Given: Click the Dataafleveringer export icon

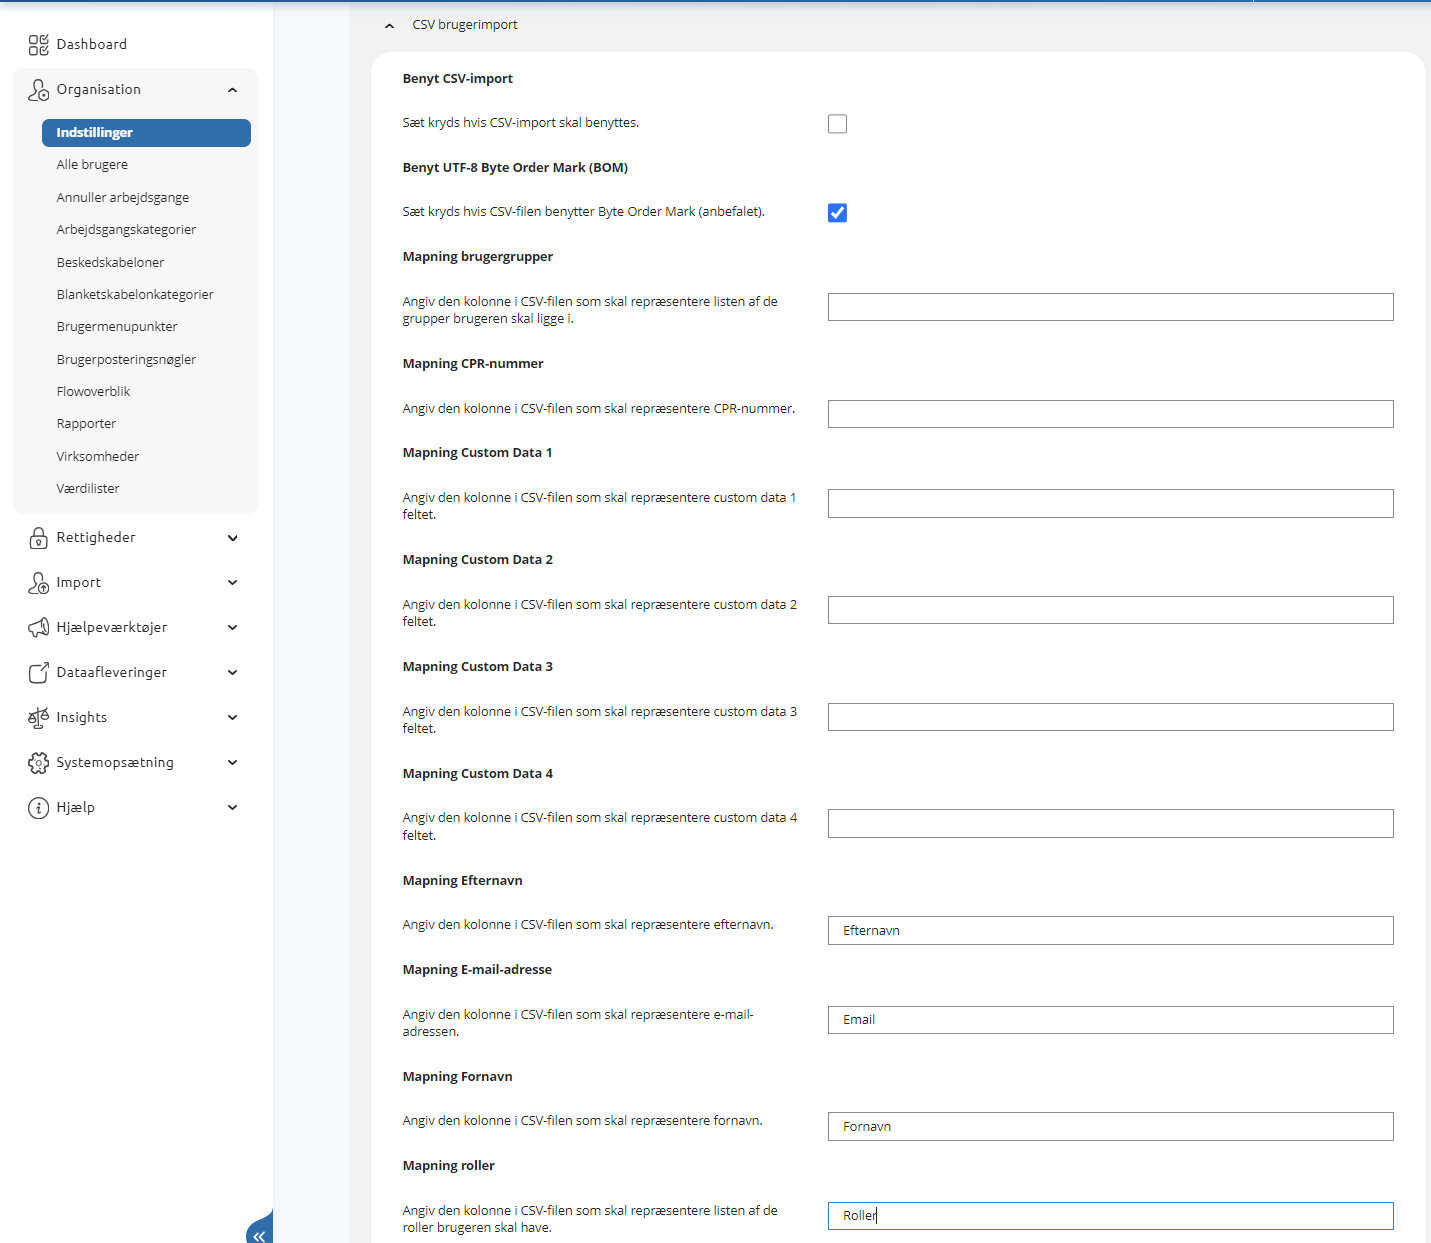Looking at the screenshot, I should click(38, 673).
